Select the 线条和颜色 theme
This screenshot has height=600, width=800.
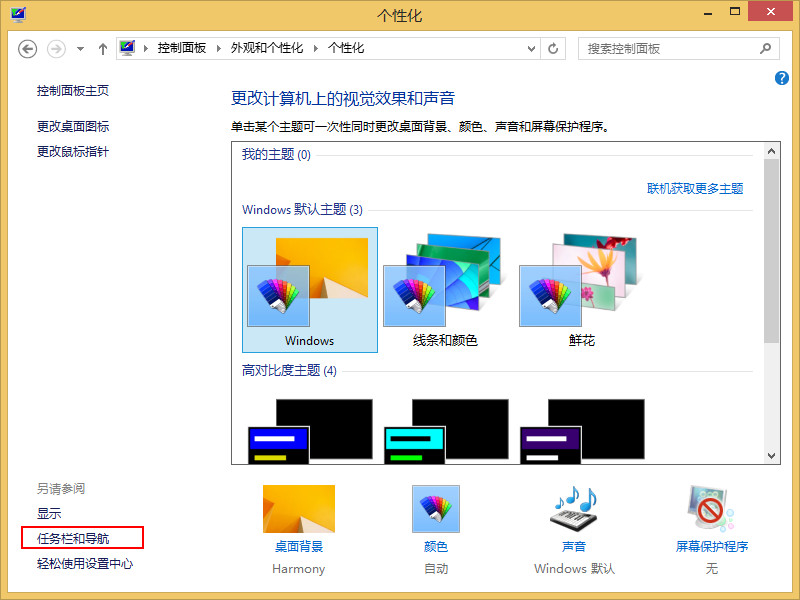click(445, 290)
